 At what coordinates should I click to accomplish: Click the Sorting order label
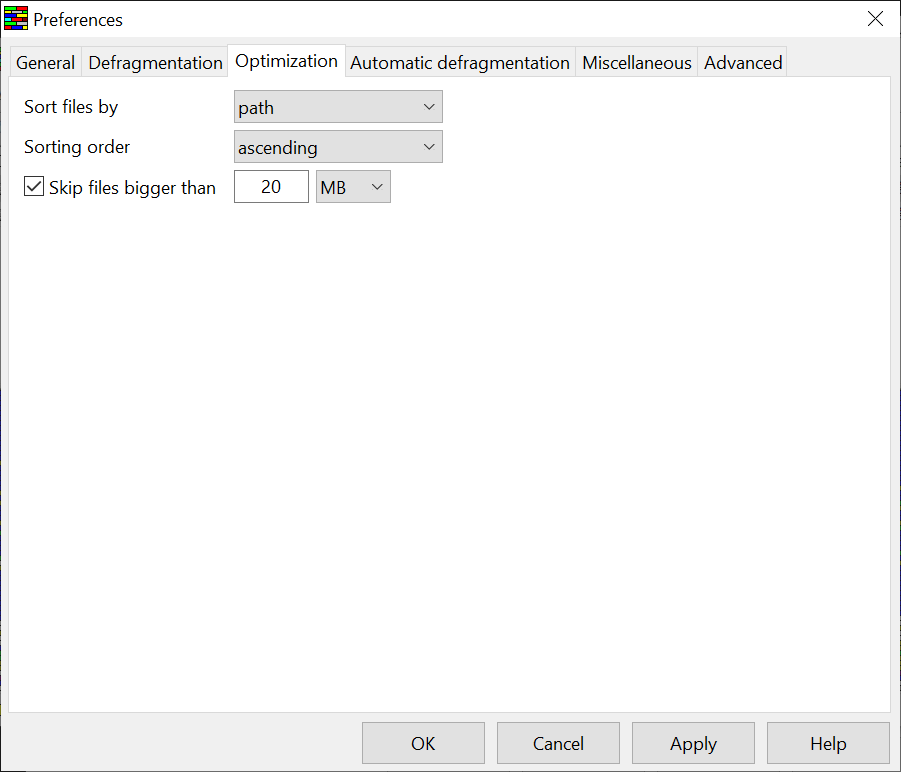coord(77,147)
